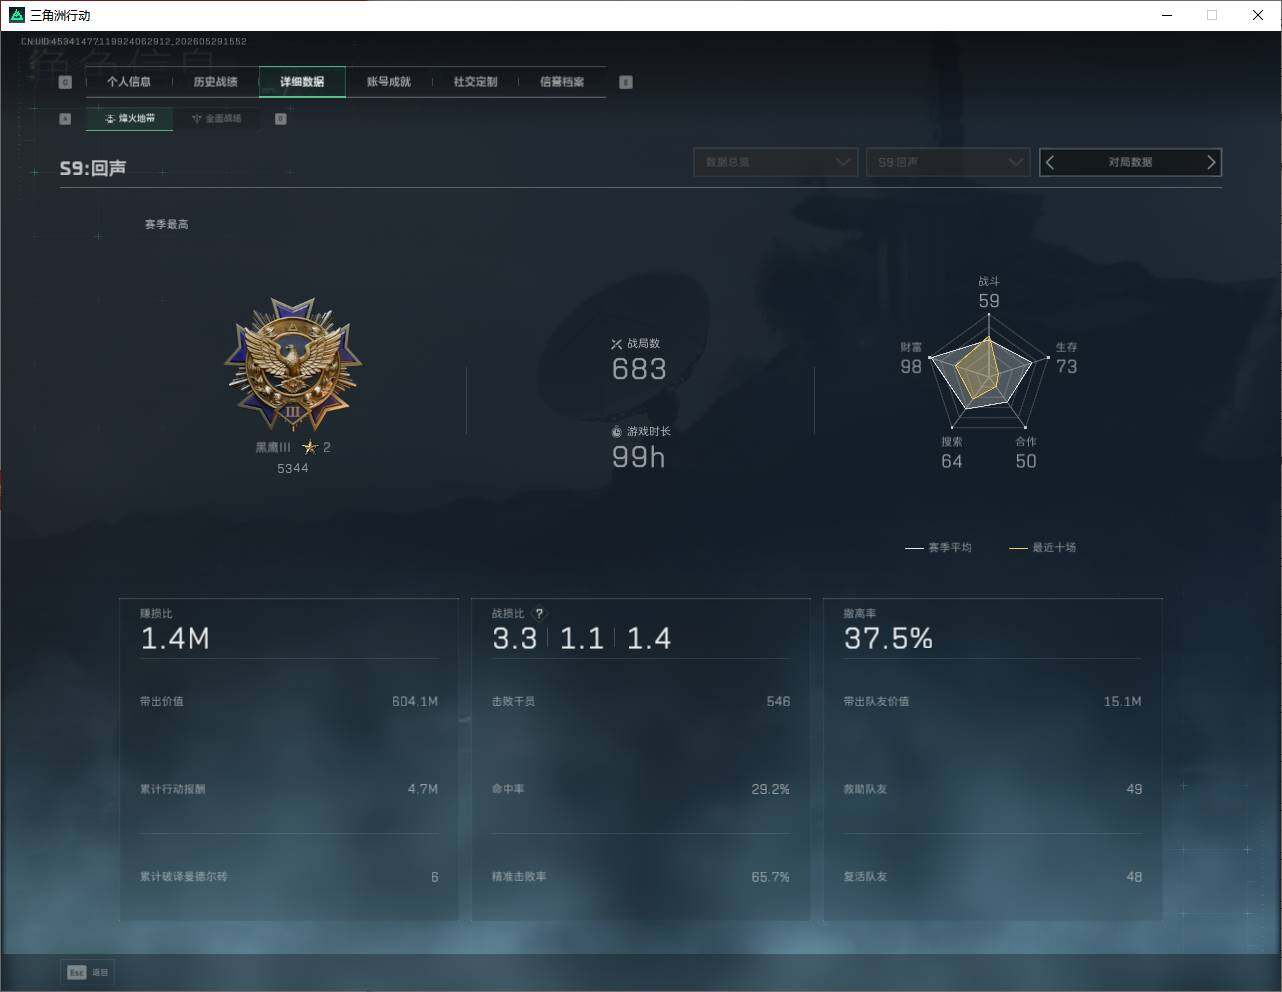Click the radar chart pentagon

(x=989, y=370)
